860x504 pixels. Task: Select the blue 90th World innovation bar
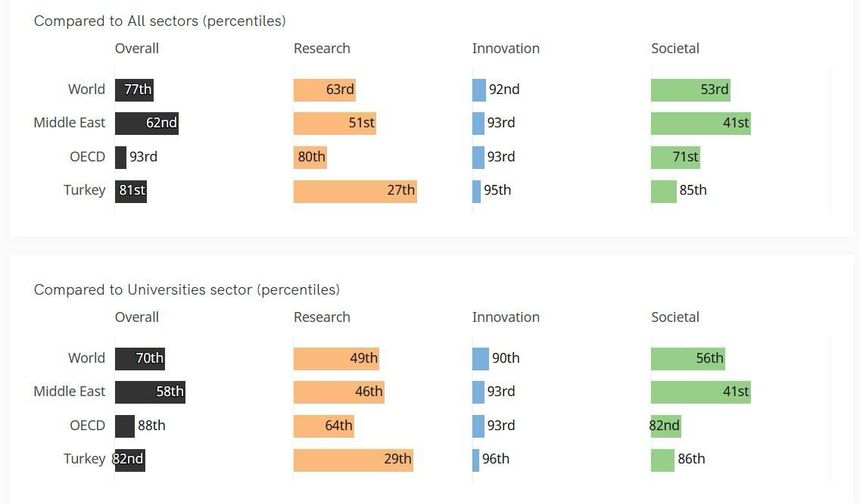[x=480, y=359]
